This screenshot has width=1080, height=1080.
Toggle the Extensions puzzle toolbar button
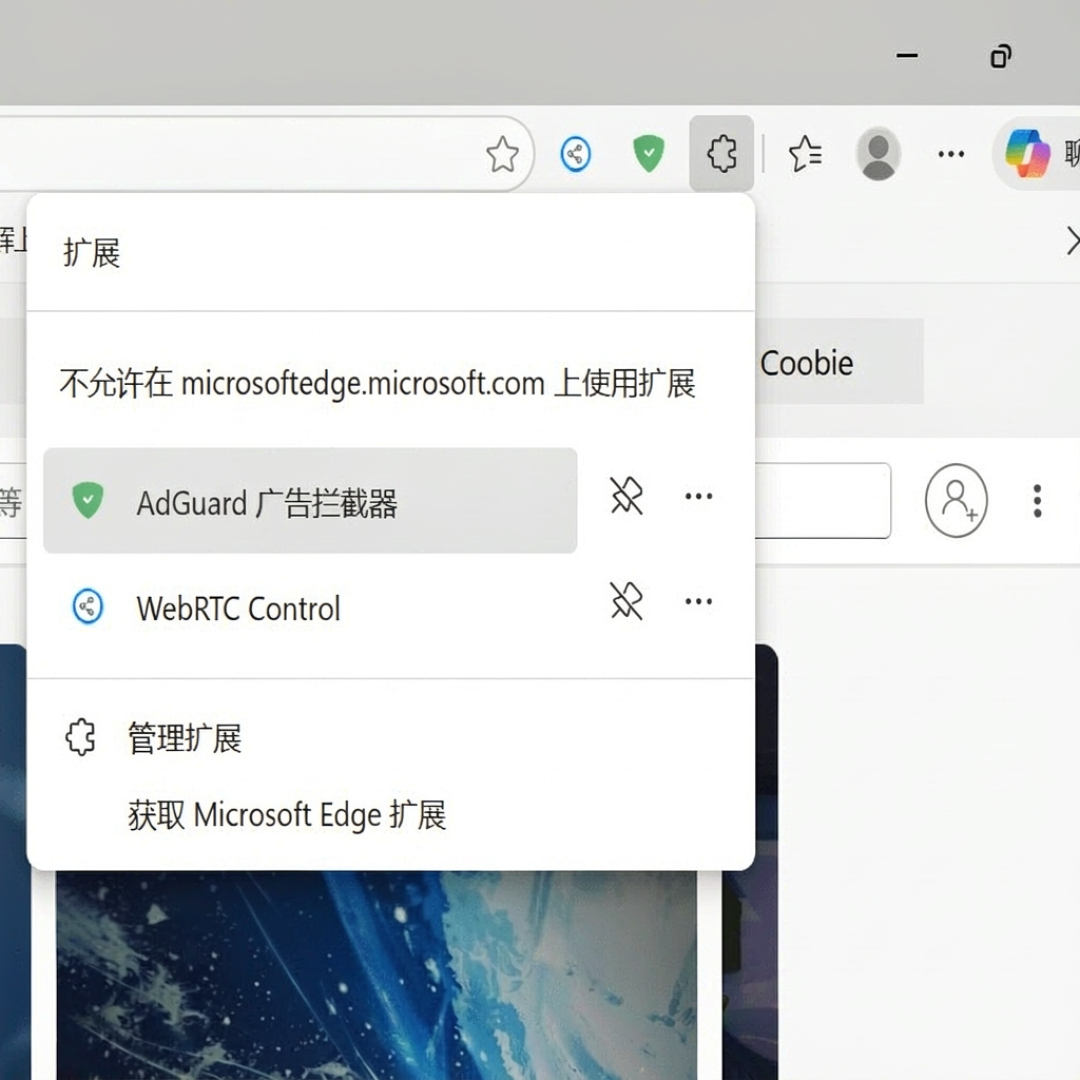click(x=721, y=154)
